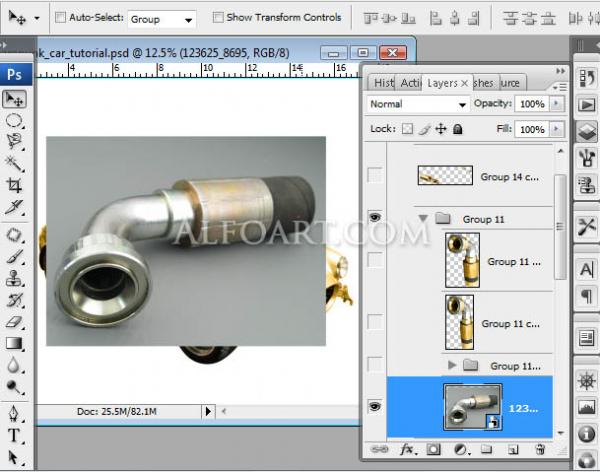This screenshot has height=472, width=600.
Task: Select the Eraser tool
Action: coord(15,322)
